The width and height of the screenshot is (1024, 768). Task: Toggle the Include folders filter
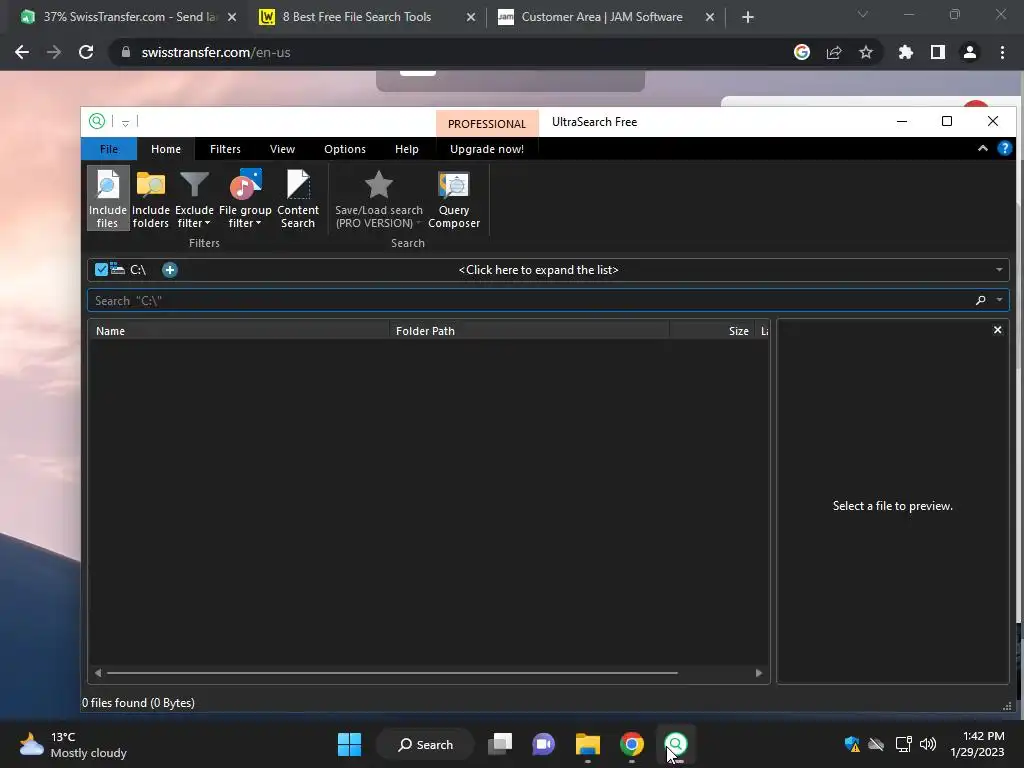point(151,198)
